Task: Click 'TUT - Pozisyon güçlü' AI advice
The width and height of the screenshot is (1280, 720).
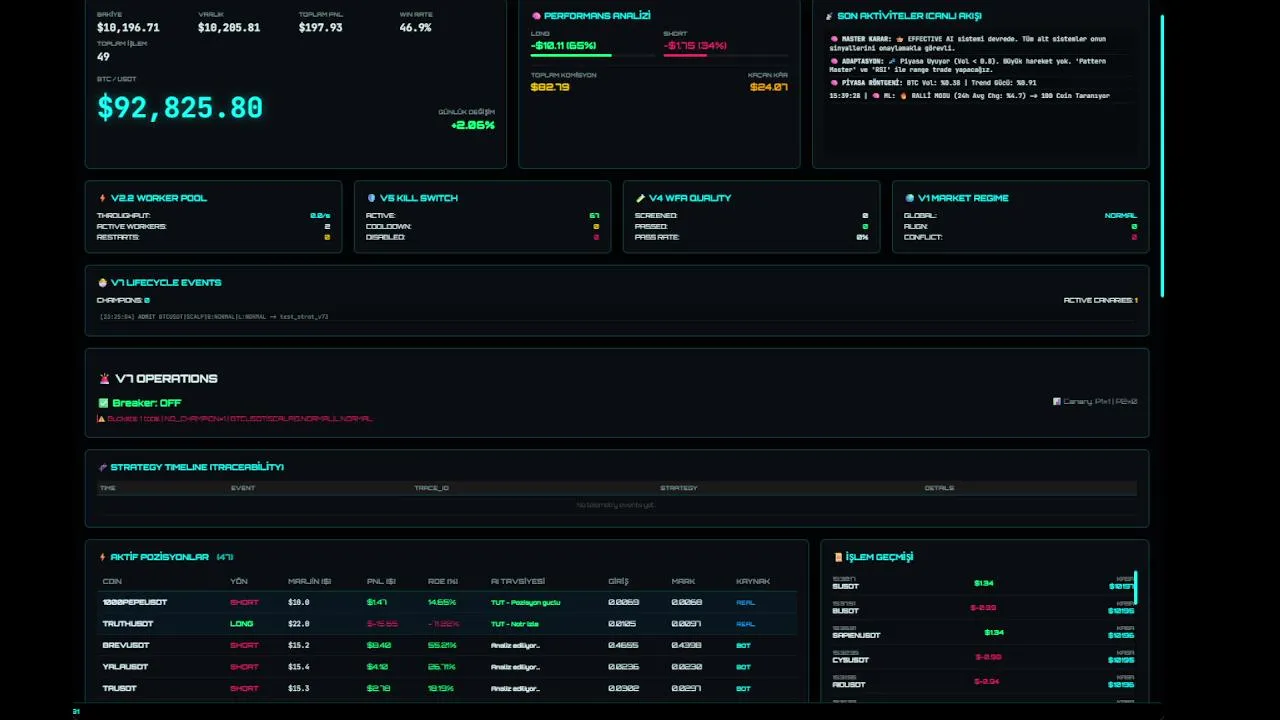Action: 526,602
